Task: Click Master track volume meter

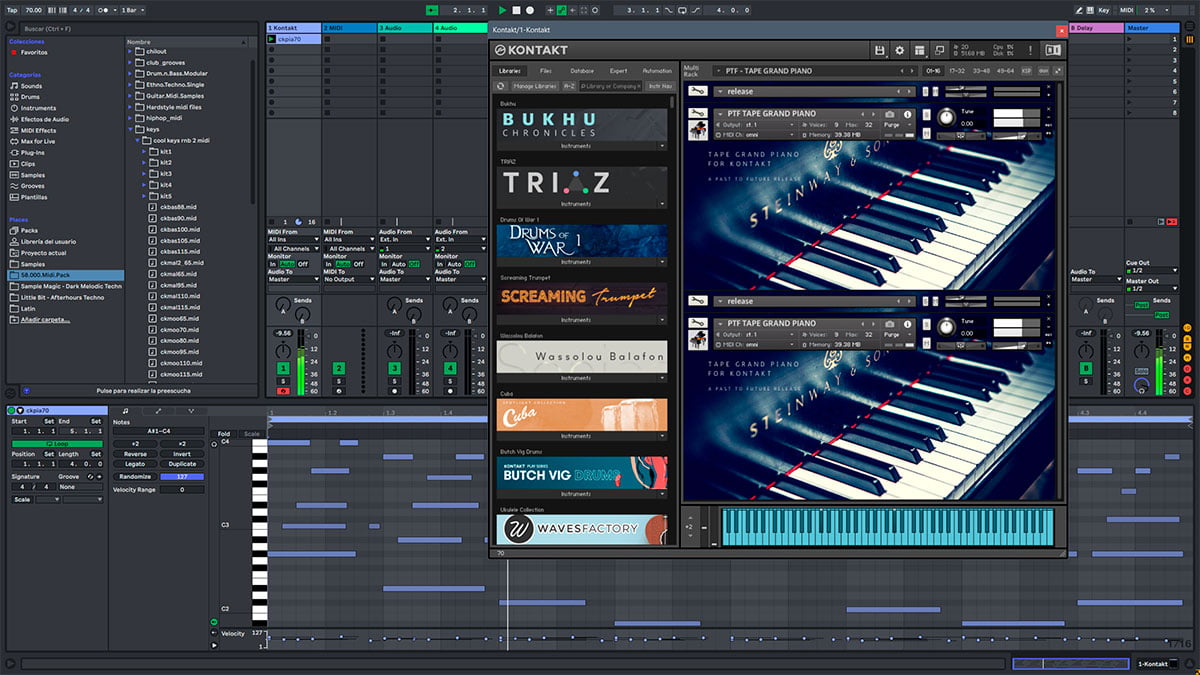Action: tap(1160, 360)
